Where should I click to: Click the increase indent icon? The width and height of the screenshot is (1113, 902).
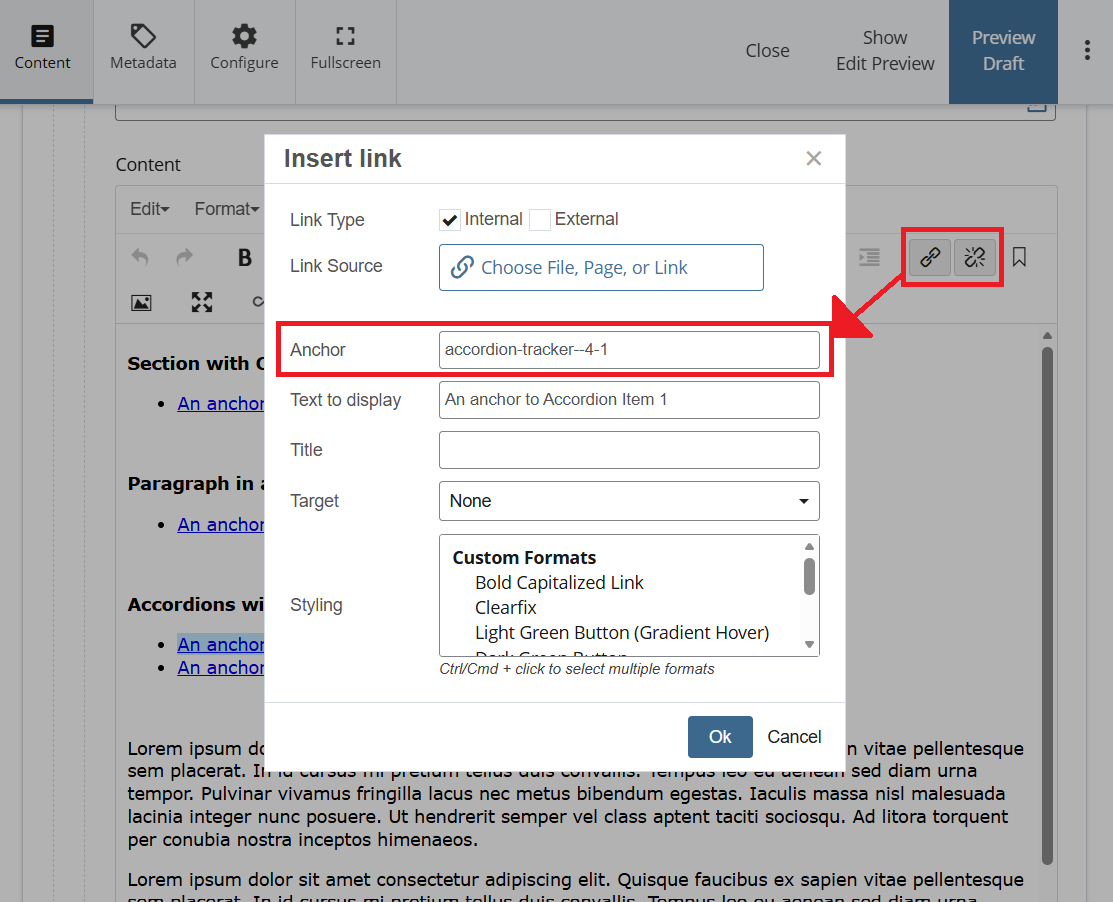(x=869, y=258)
